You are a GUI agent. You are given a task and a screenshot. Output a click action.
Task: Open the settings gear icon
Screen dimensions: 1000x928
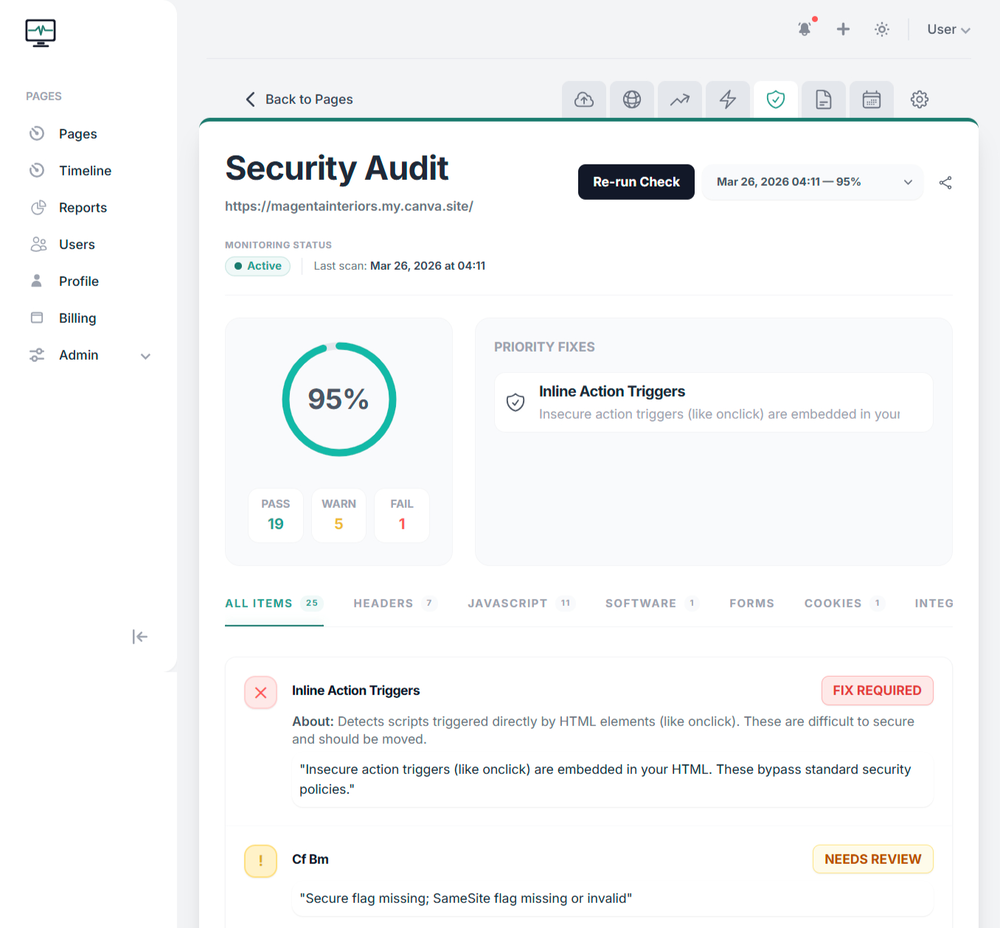coord(919,99)
